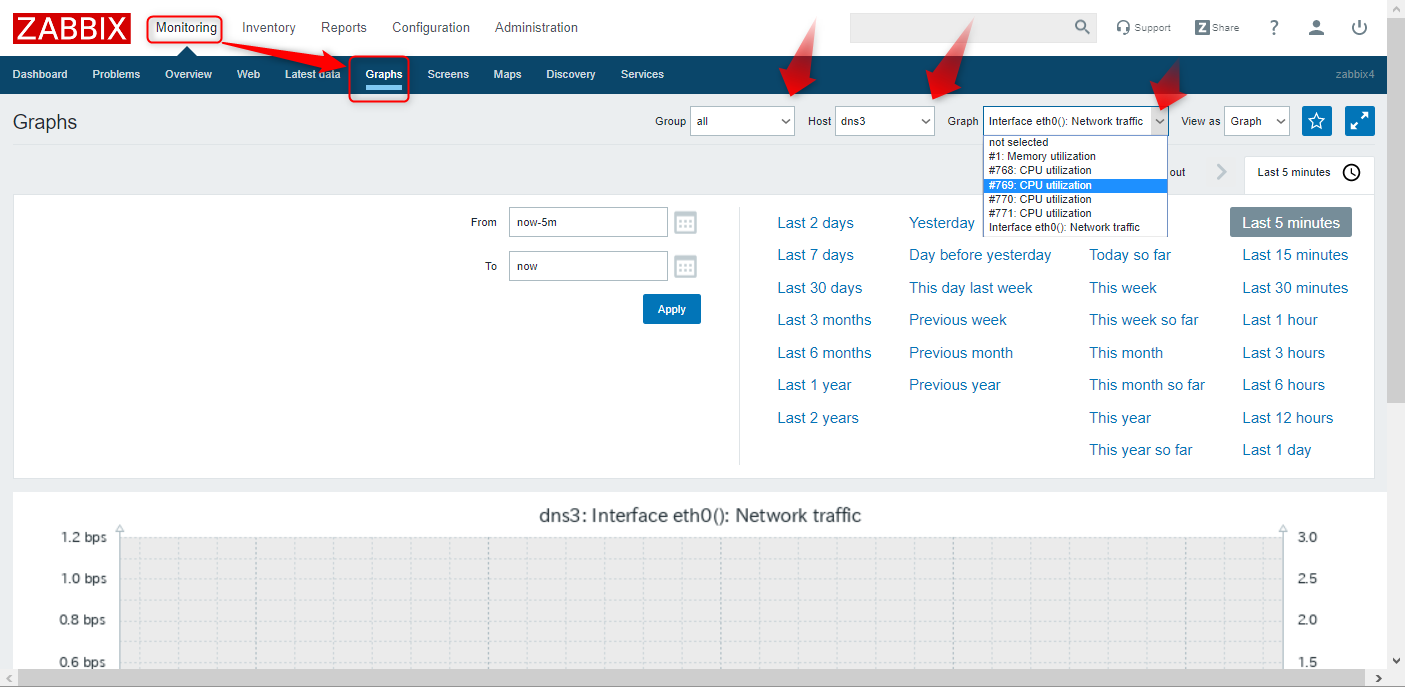Go to the Screens submenu
1405x687 pixels.
448,74
